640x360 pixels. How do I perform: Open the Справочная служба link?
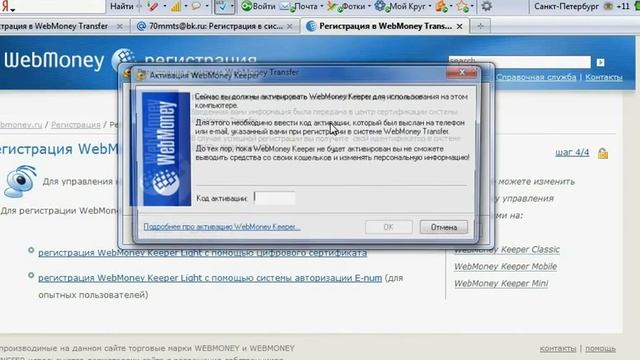536,77
